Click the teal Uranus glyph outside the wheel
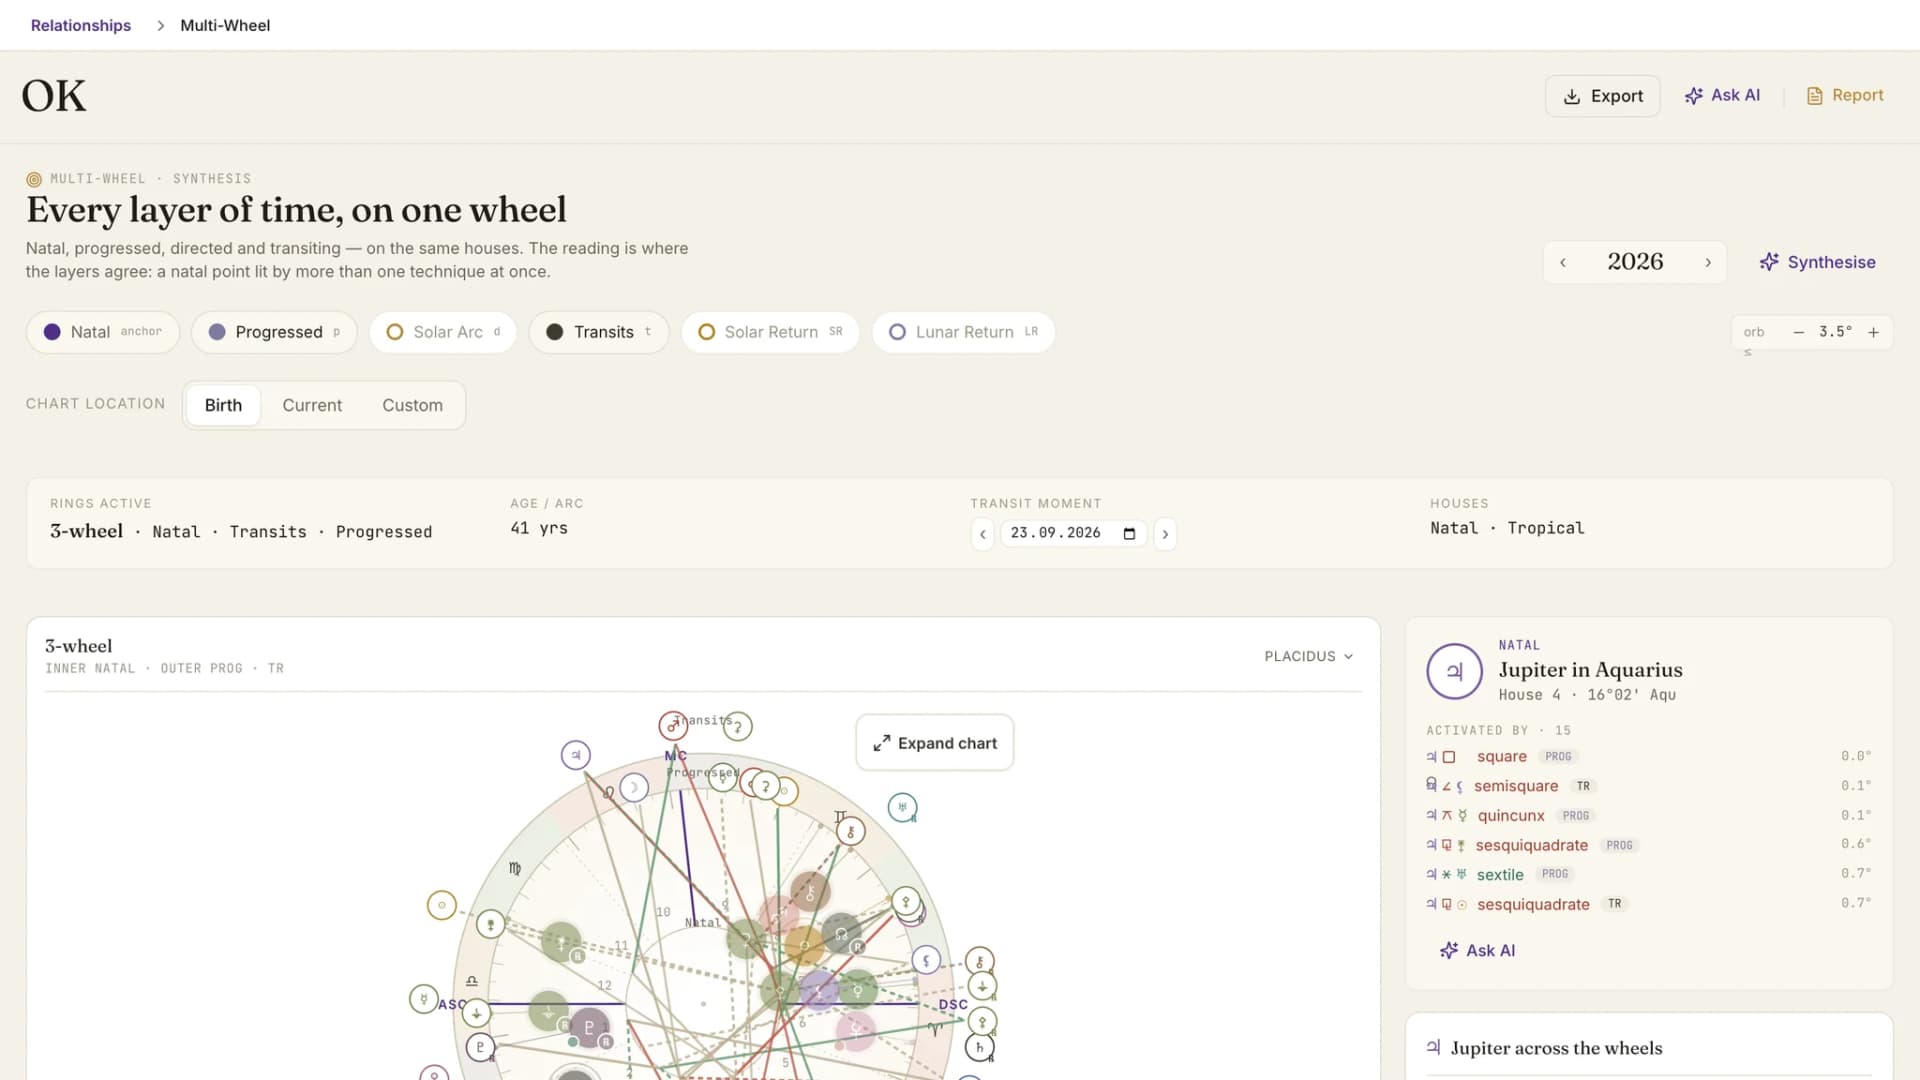This screenshot has height=1080, width=1920. 902,807
